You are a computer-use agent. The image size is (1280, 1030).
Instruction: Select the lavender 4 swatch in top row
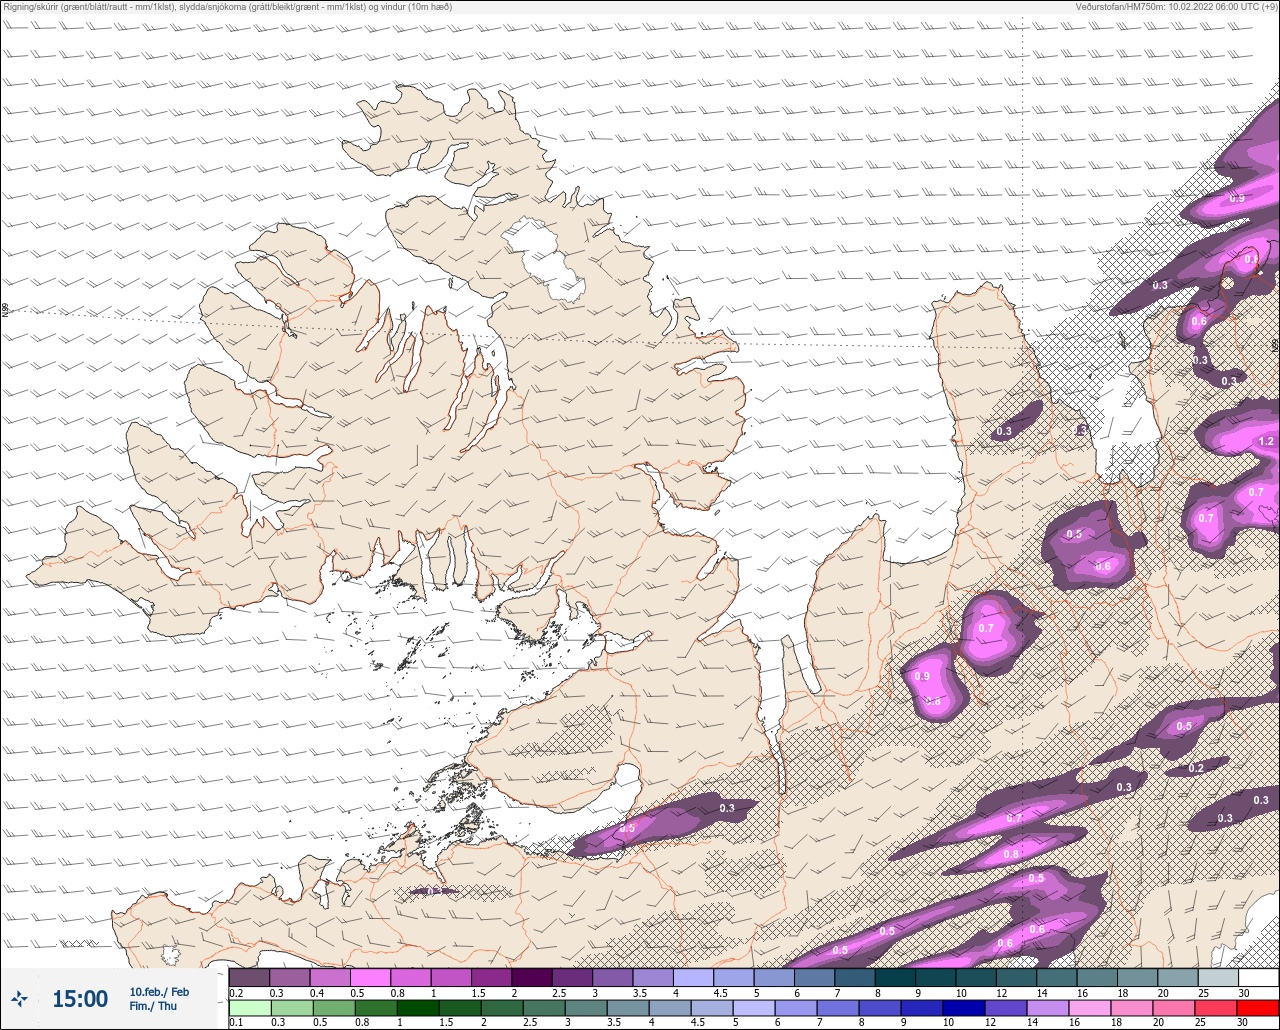click(693, 977)
